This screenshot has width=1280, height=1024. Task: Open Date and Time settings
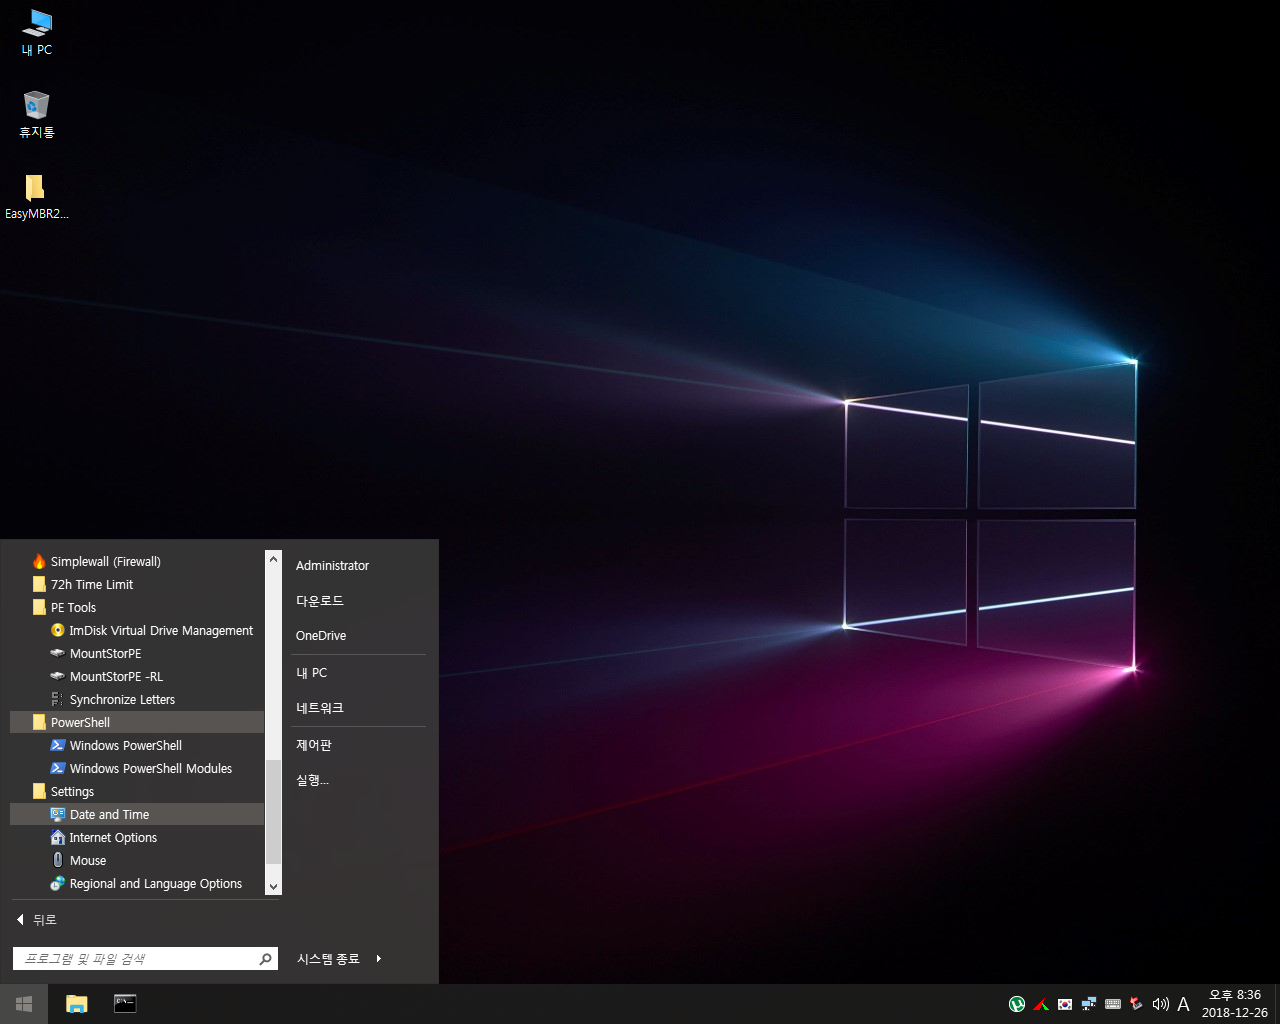coord(137,814)
